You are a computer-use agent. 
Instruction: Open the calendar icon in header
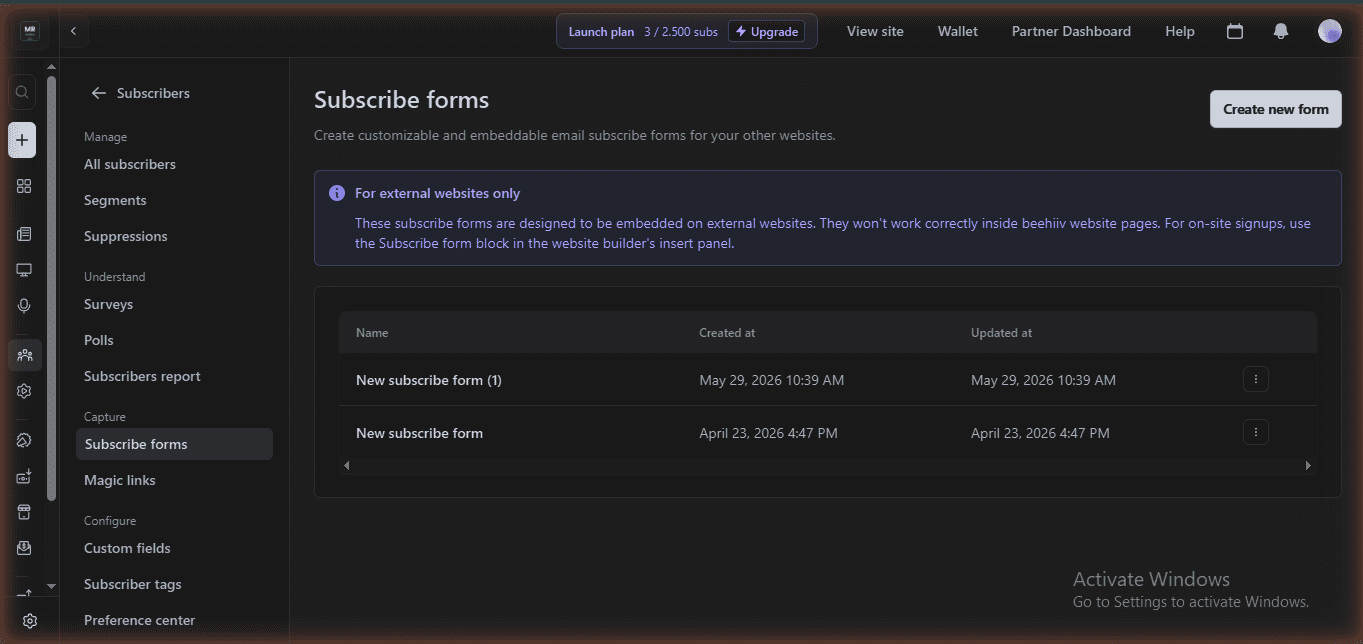click(1235, 31)
